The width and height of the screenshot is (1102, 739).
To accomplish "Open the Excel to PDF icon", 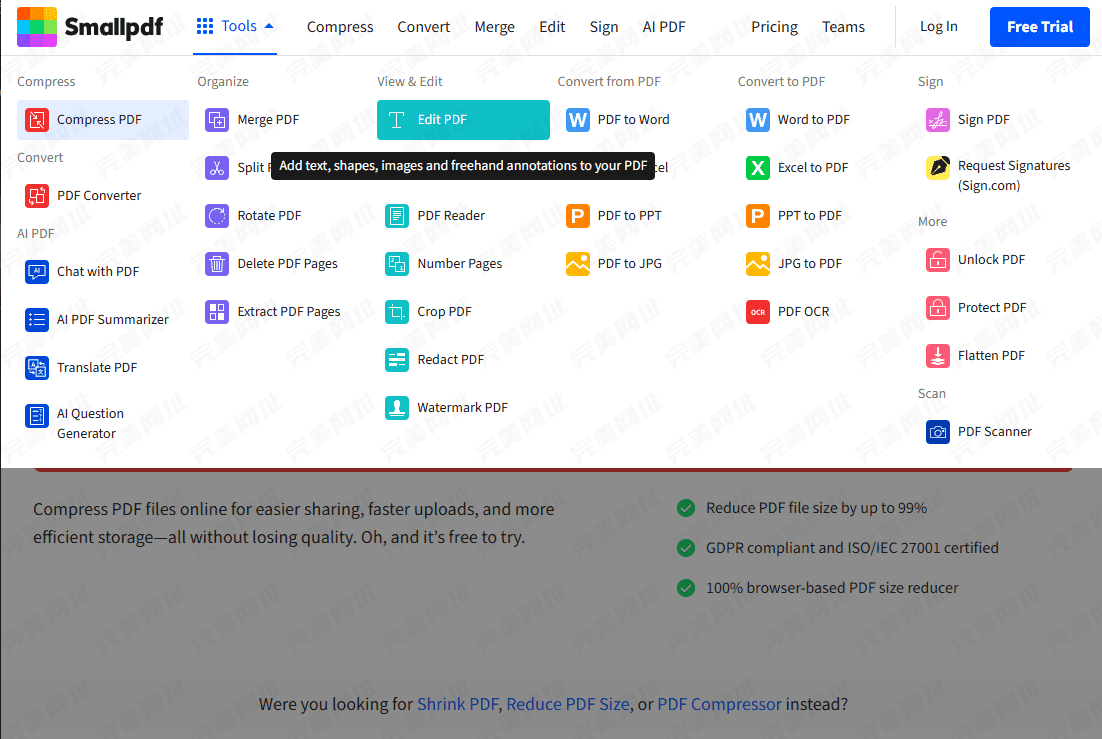I will pyautogui.click(x=758, y=167).
